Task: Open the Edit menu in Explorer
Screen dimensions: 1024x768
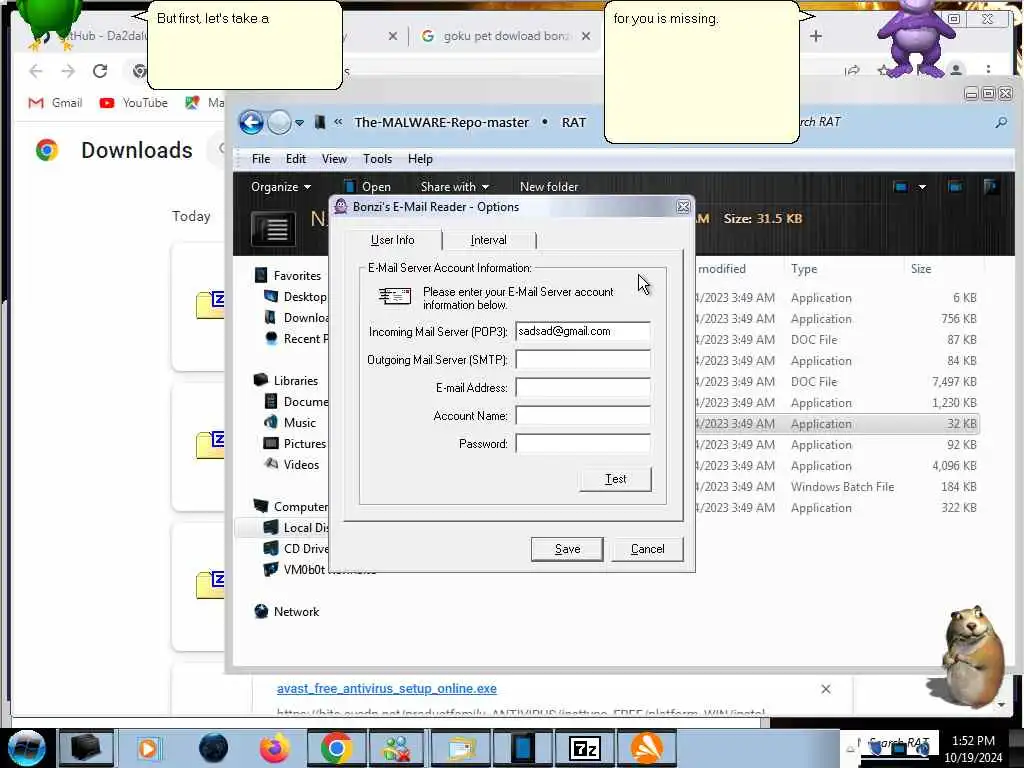Action: click(295, 159)
